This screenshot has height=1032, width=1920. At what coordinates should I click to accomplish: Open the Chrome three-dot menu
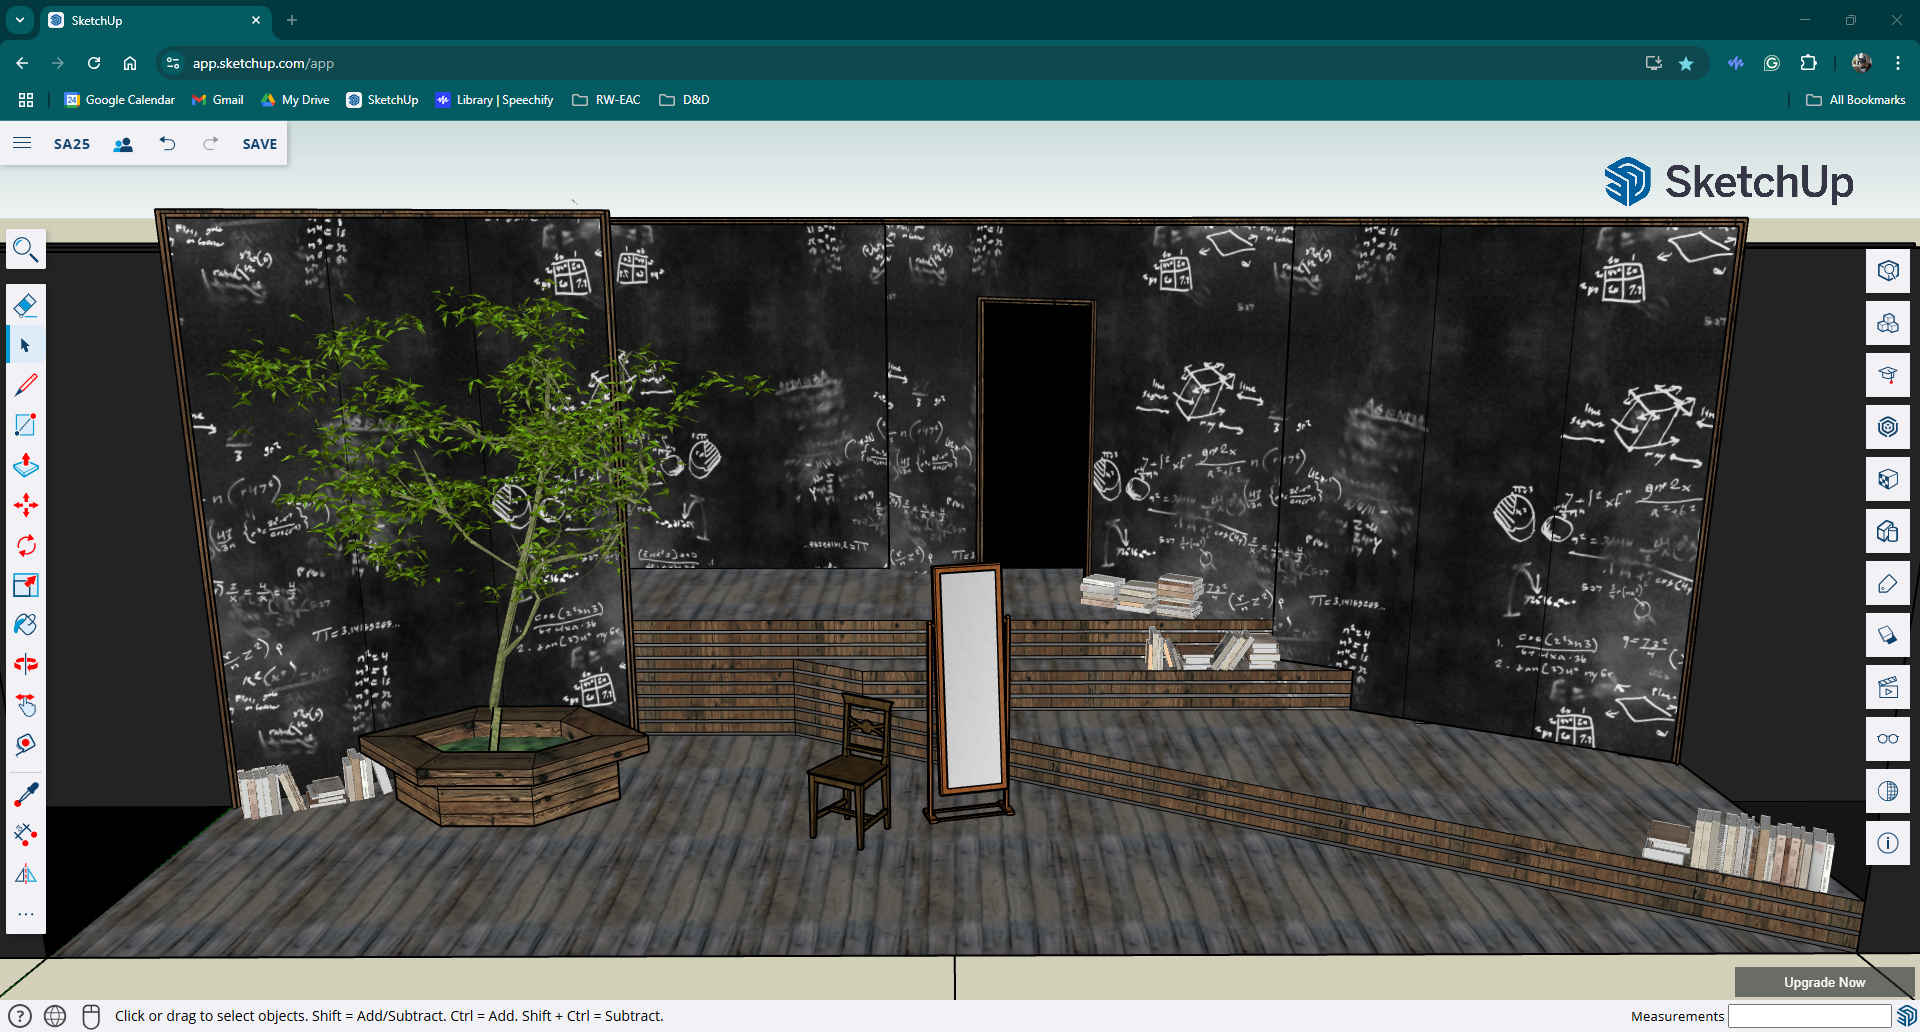point(1897,63)
